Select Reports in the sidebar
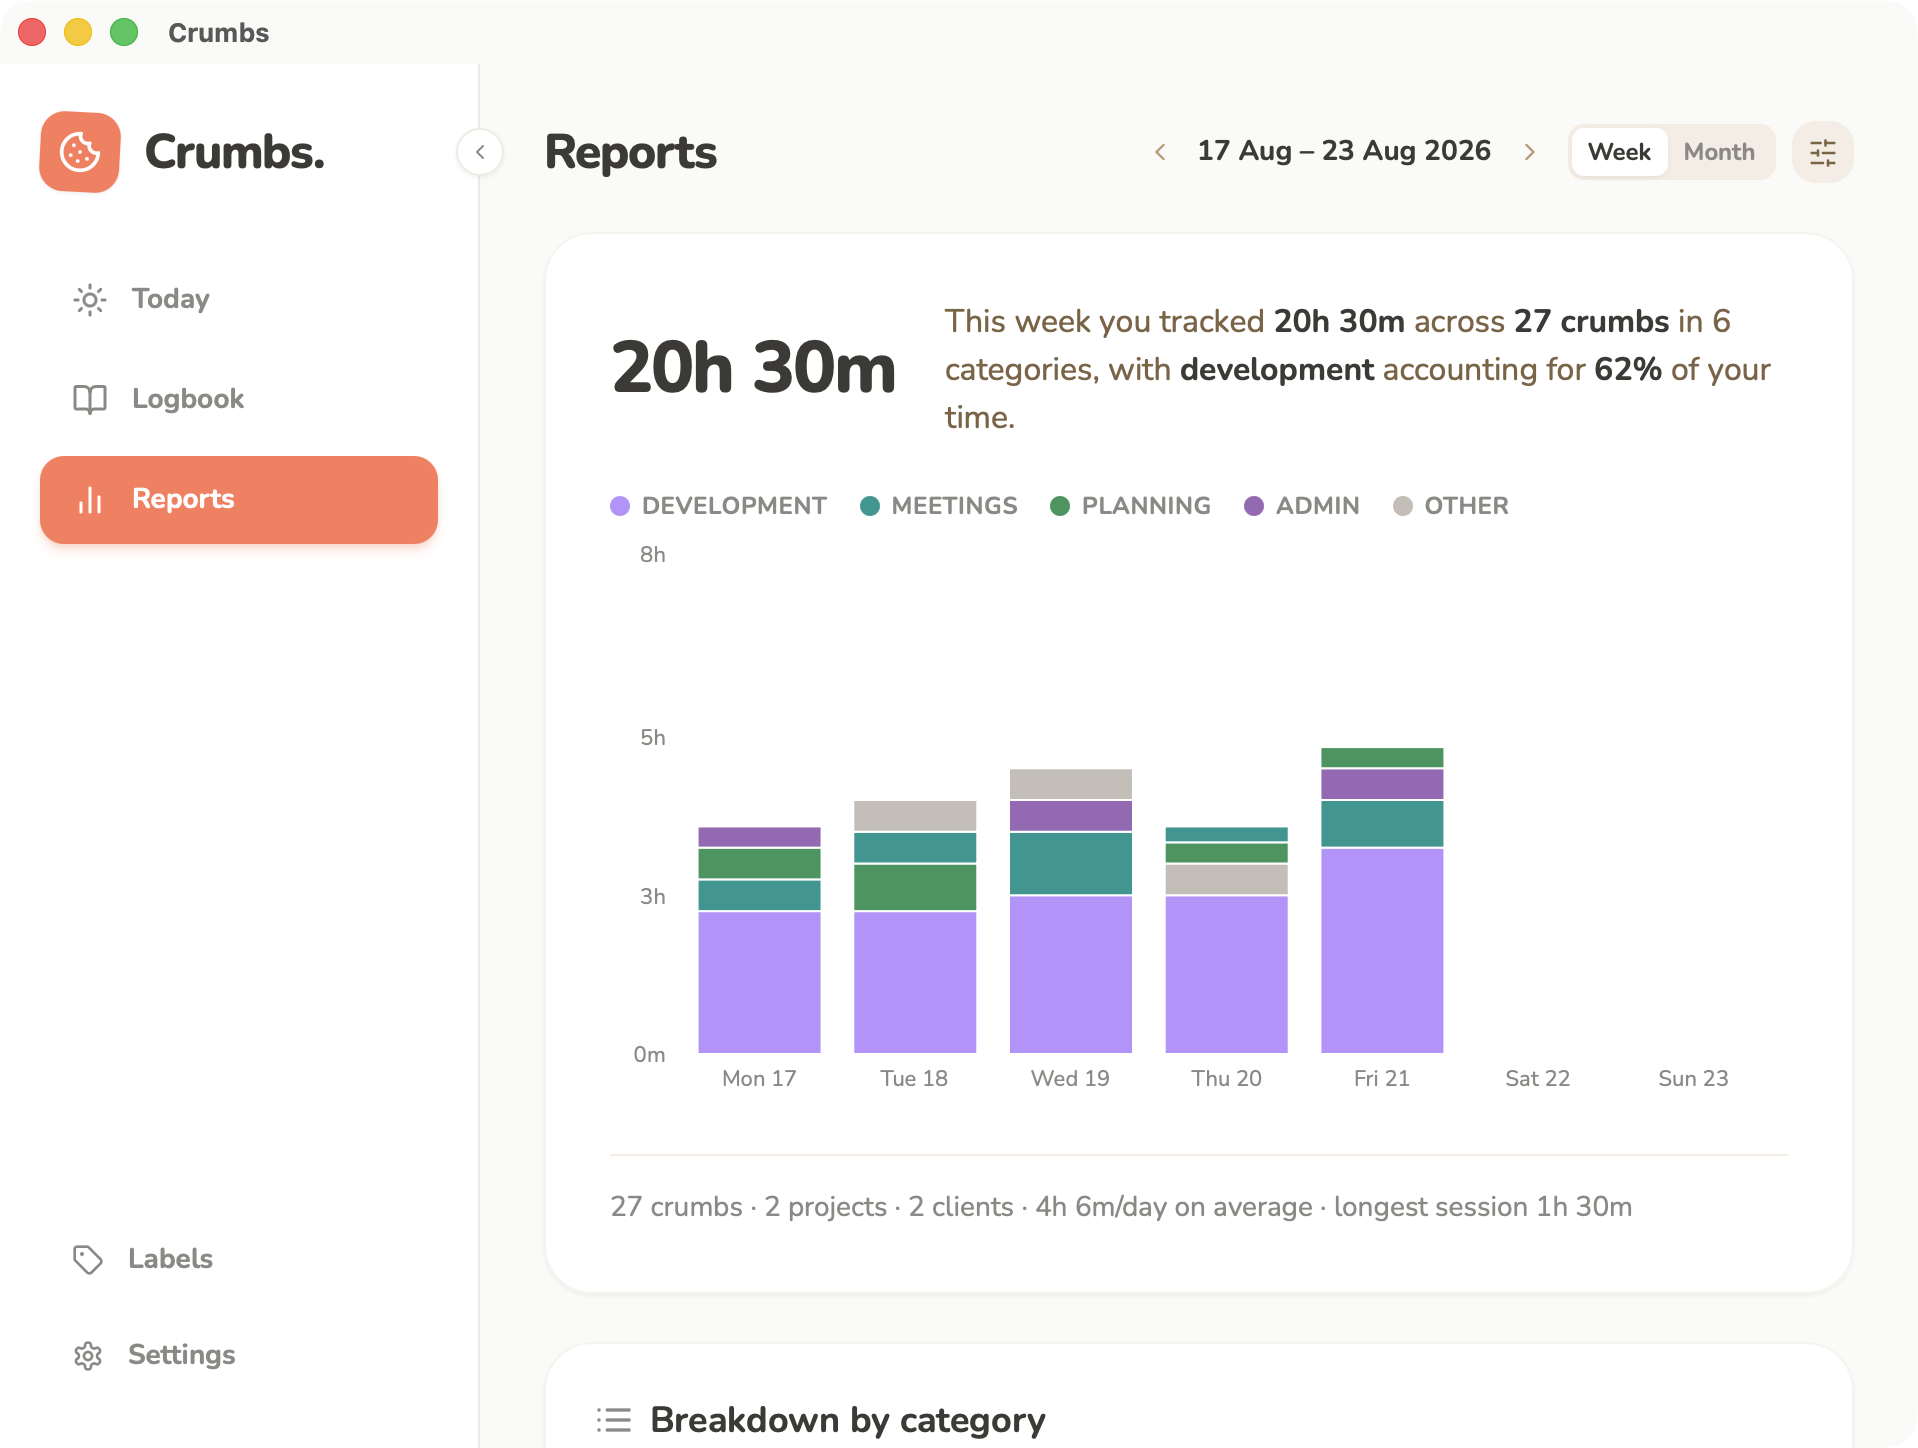This screenshot has width=1918, height=1448. click(239, 499)
